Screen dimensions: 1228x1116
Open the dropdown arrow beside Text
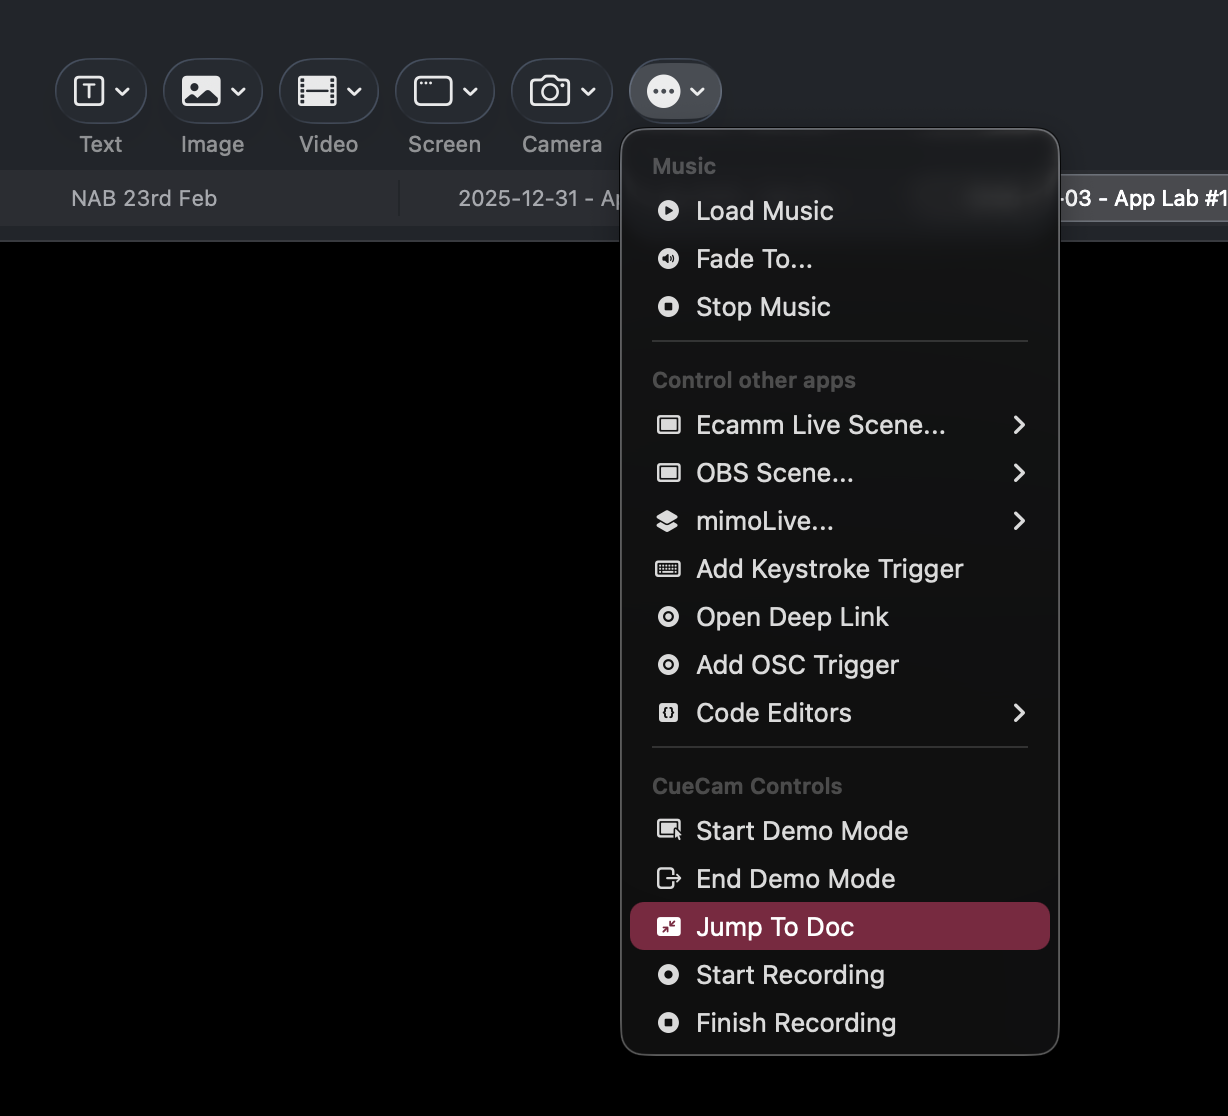pyautogui.click(x=123, y=92)
